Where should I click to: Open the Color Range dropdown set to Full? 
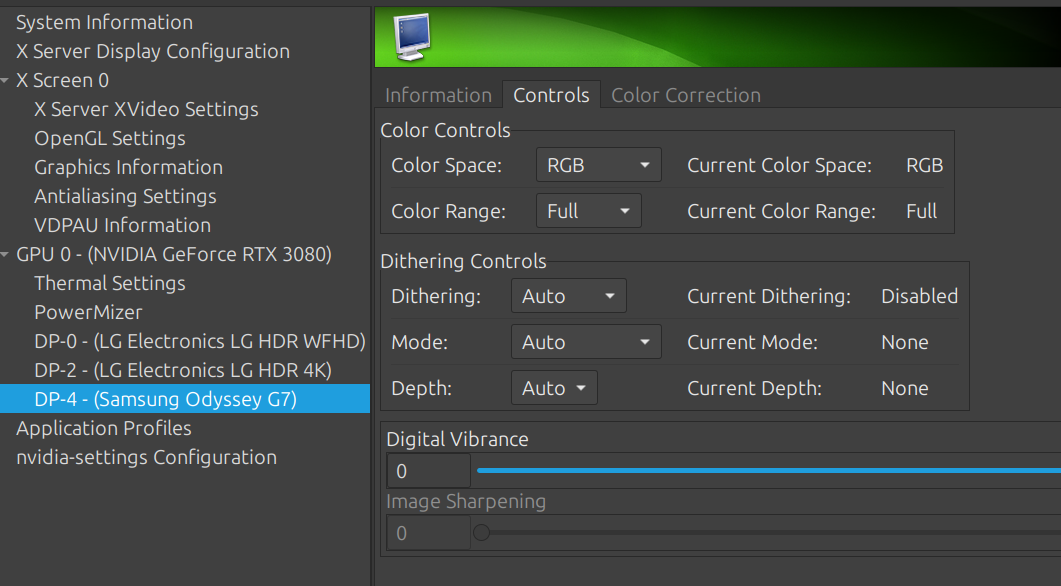click(589, 211)
